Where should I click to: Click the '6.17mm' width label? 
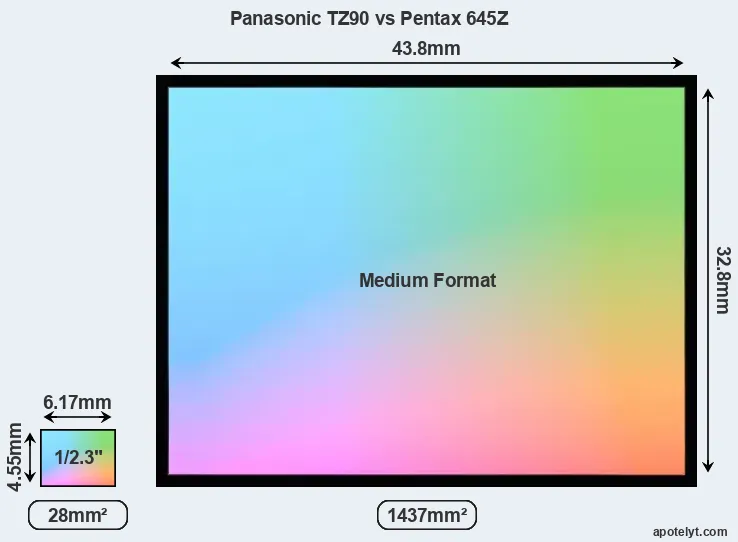pyautogui.click(x=77, y=403)
